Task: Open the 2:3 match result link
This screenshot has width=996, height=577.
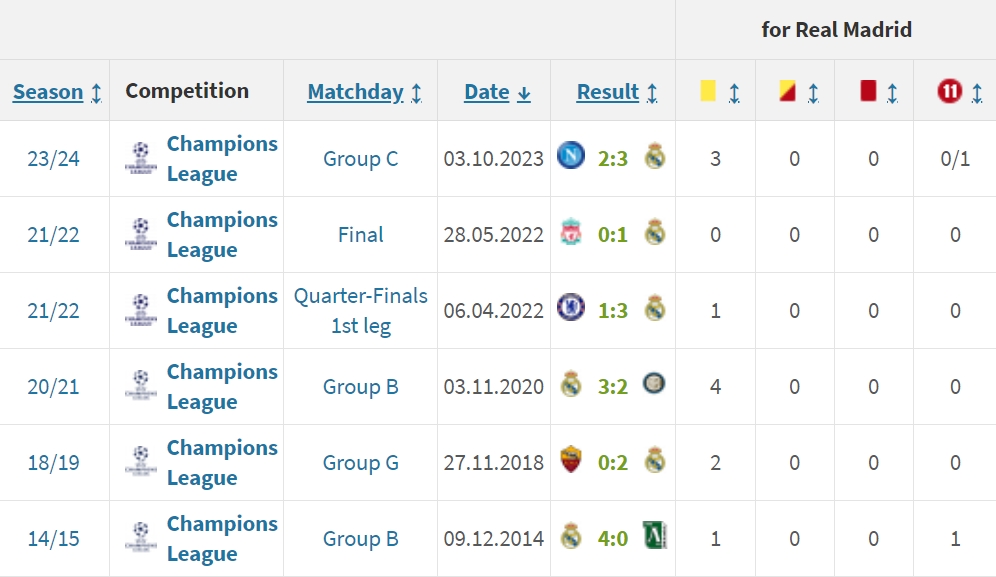Action: pos(612,158)
